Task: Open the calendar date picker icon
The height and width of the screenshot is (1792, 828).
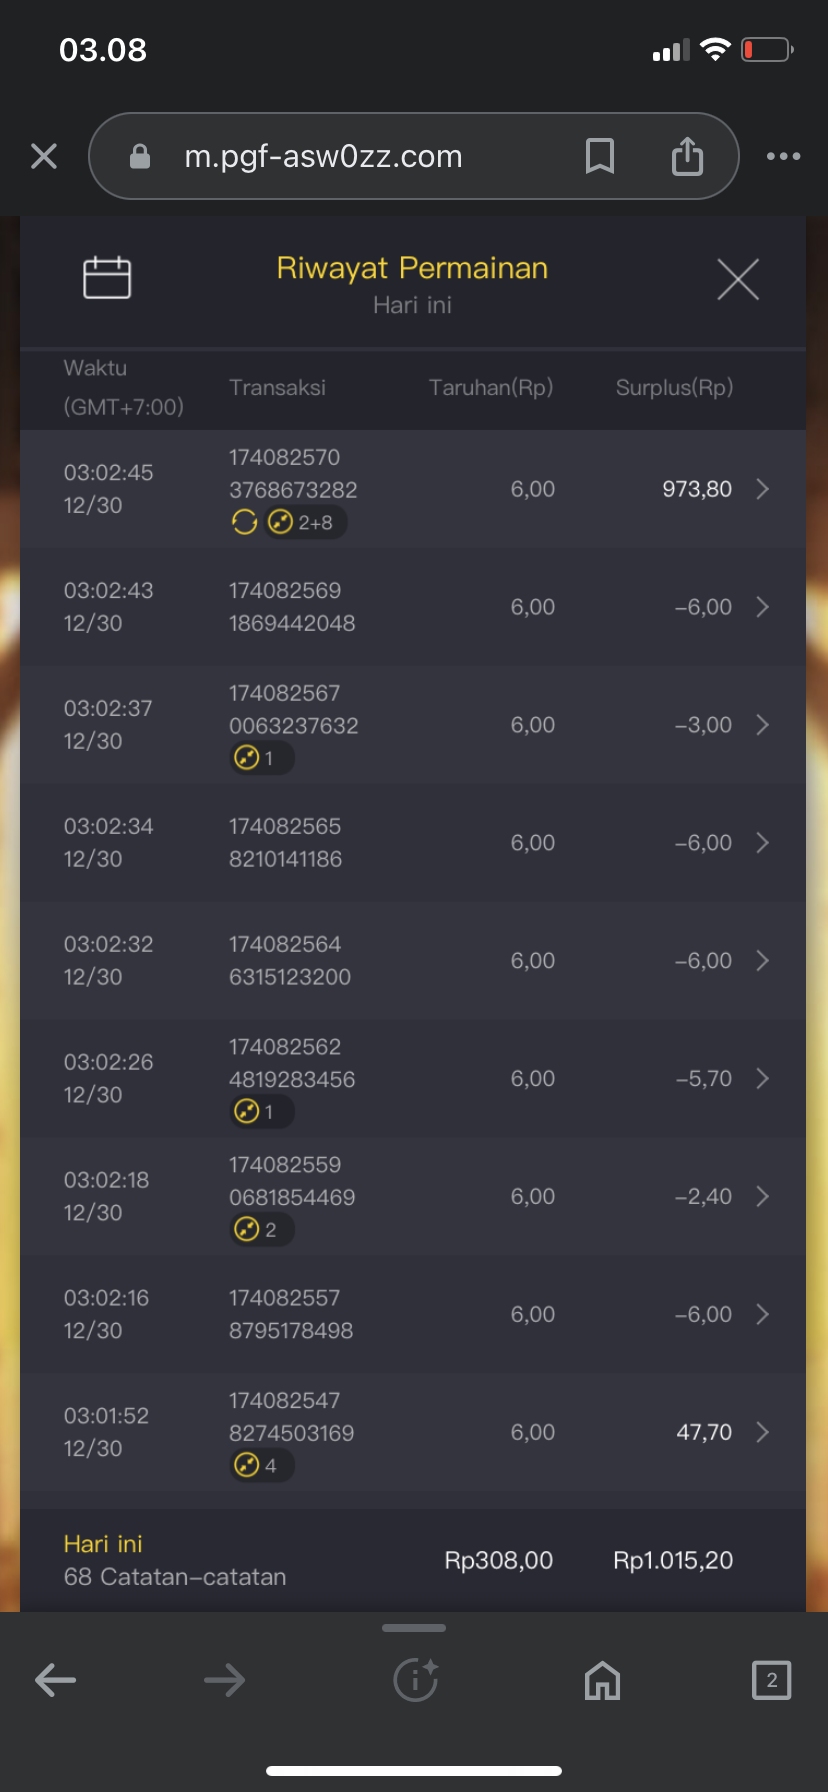Action: pos(107,278)
